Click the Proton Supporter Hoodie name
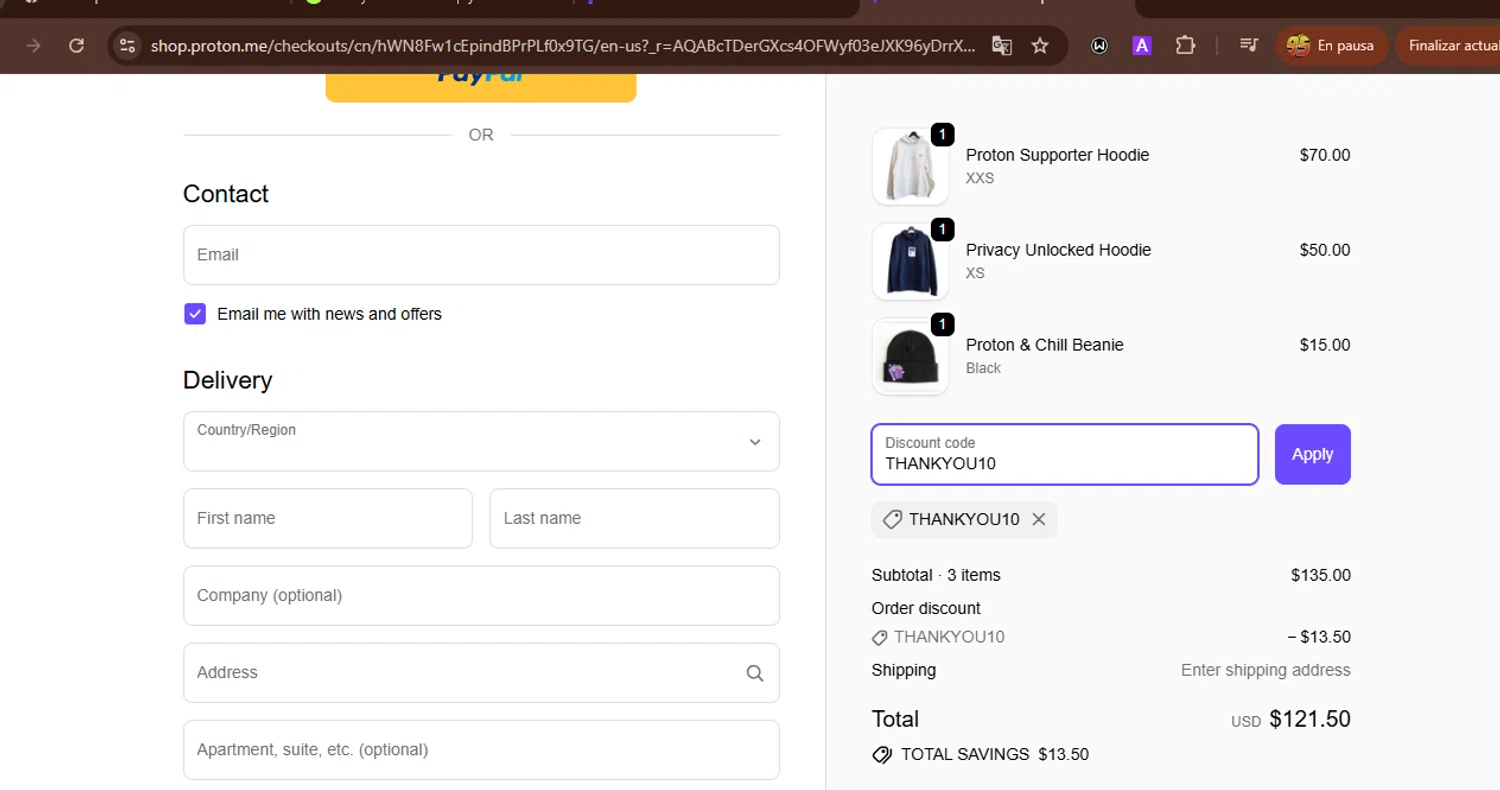 [x=1057, y=155]
